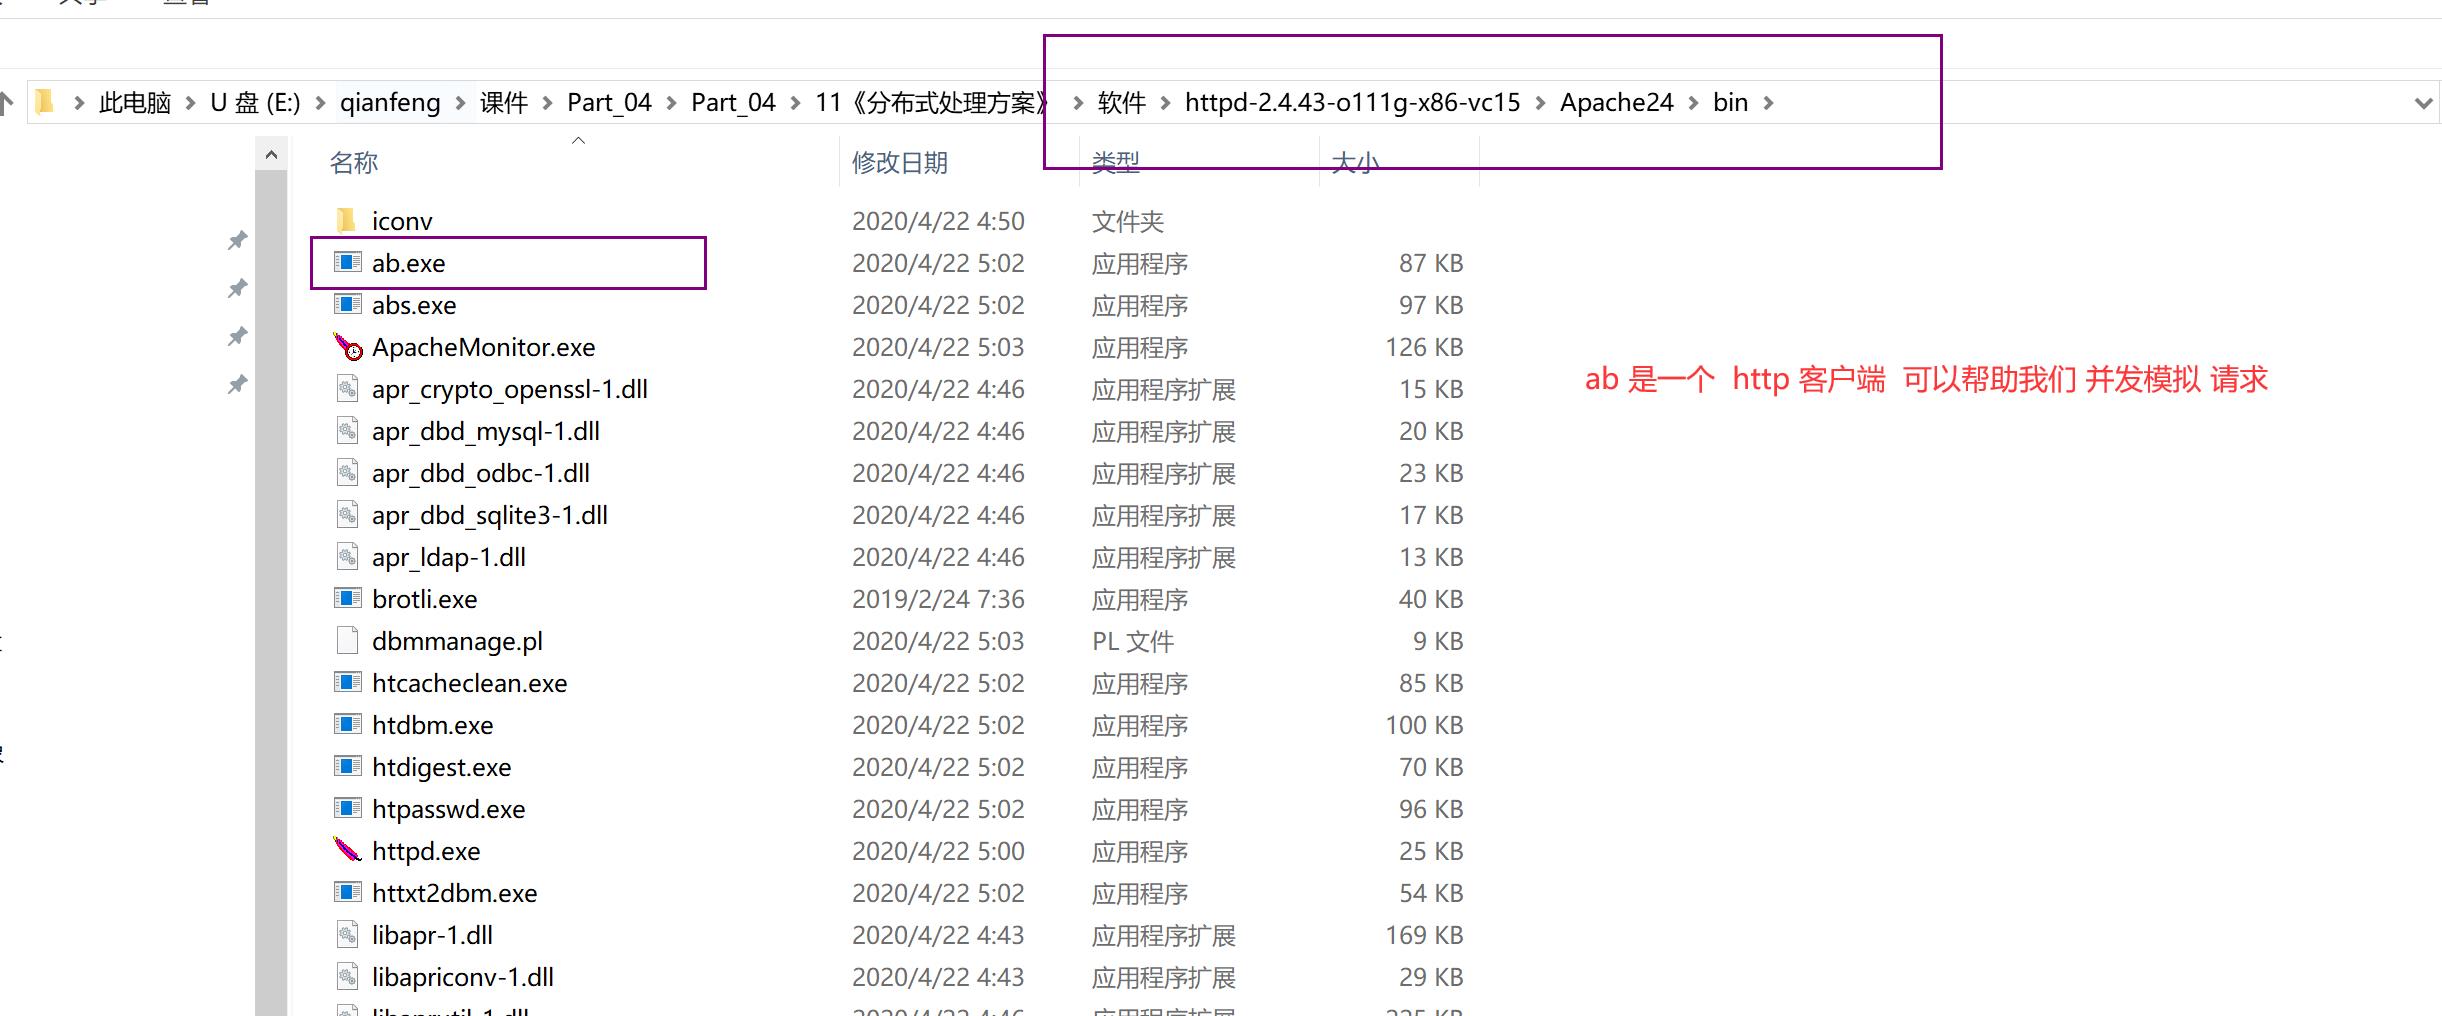Expand the chevron after httpd-2.4.43-o111g-x86-vc15

1540,102
